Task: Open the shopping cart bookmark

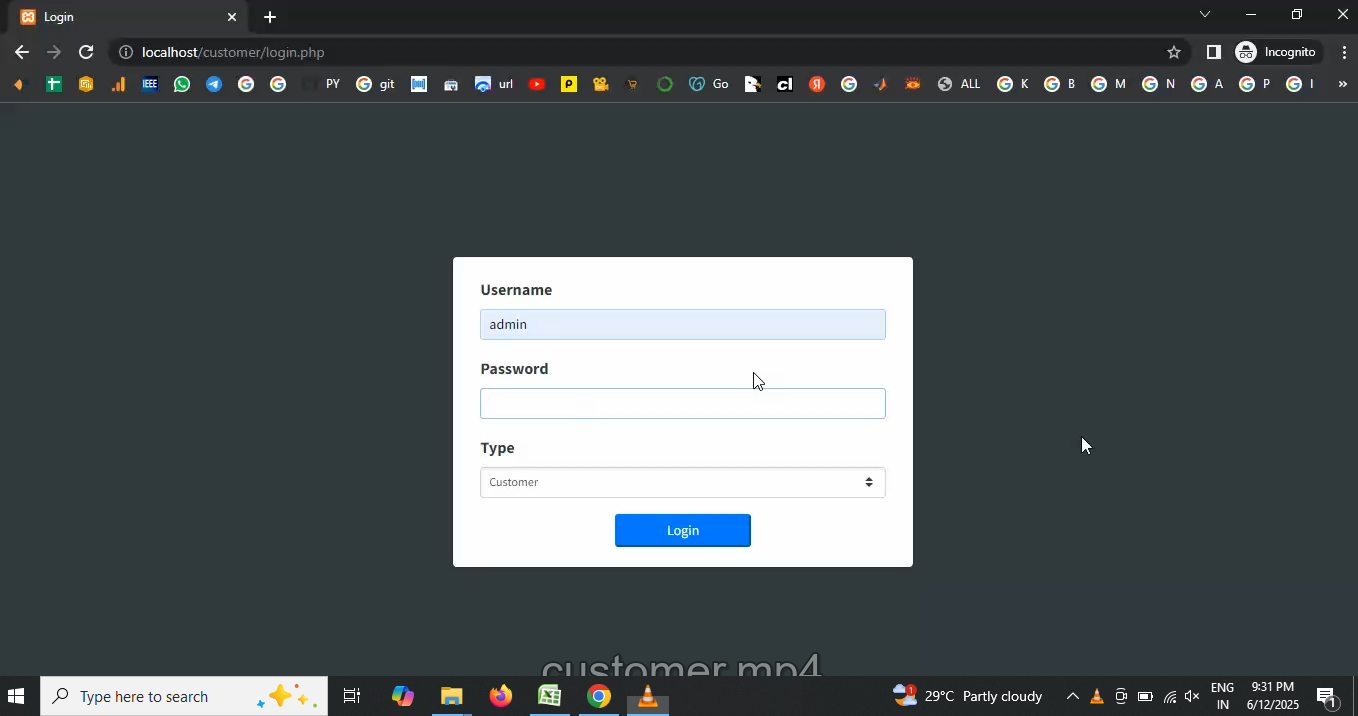Action: tap(633, 84)
